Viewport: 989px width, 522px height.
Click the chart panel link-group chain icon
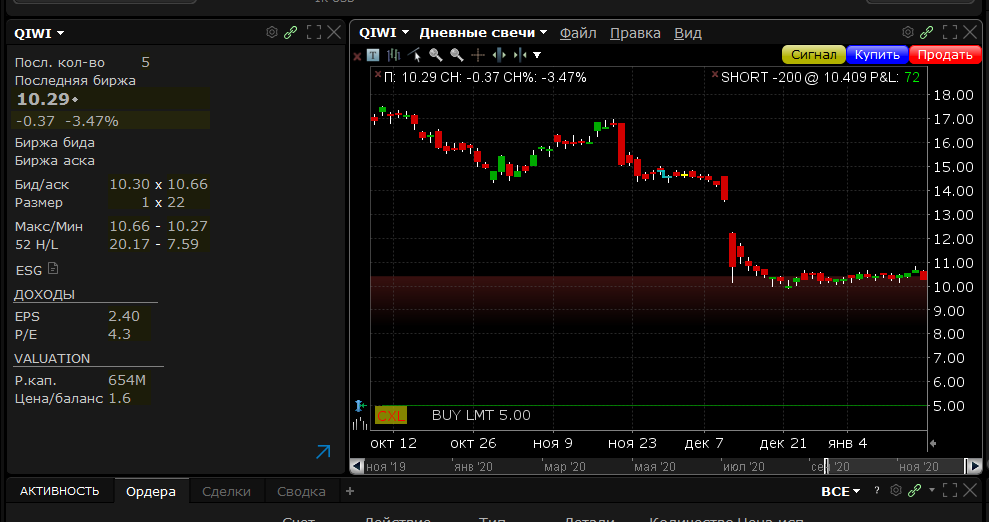coord(927,32)
